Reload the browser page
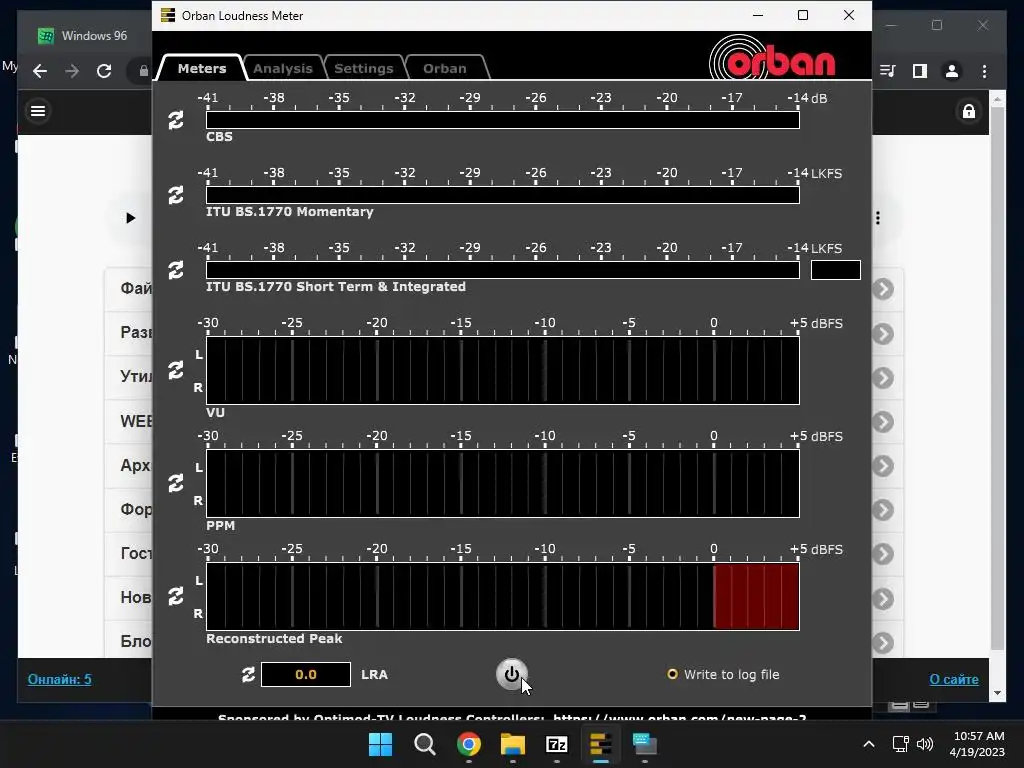This screenshot has width=1024, height=768. (x=104, y=71)
